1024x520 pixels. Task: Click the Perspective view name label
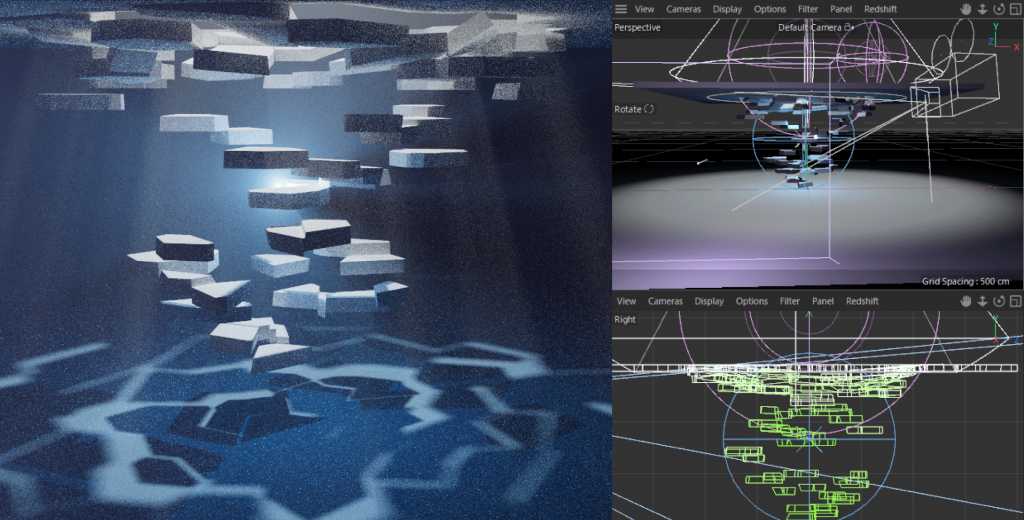click(x=637, y=27)
